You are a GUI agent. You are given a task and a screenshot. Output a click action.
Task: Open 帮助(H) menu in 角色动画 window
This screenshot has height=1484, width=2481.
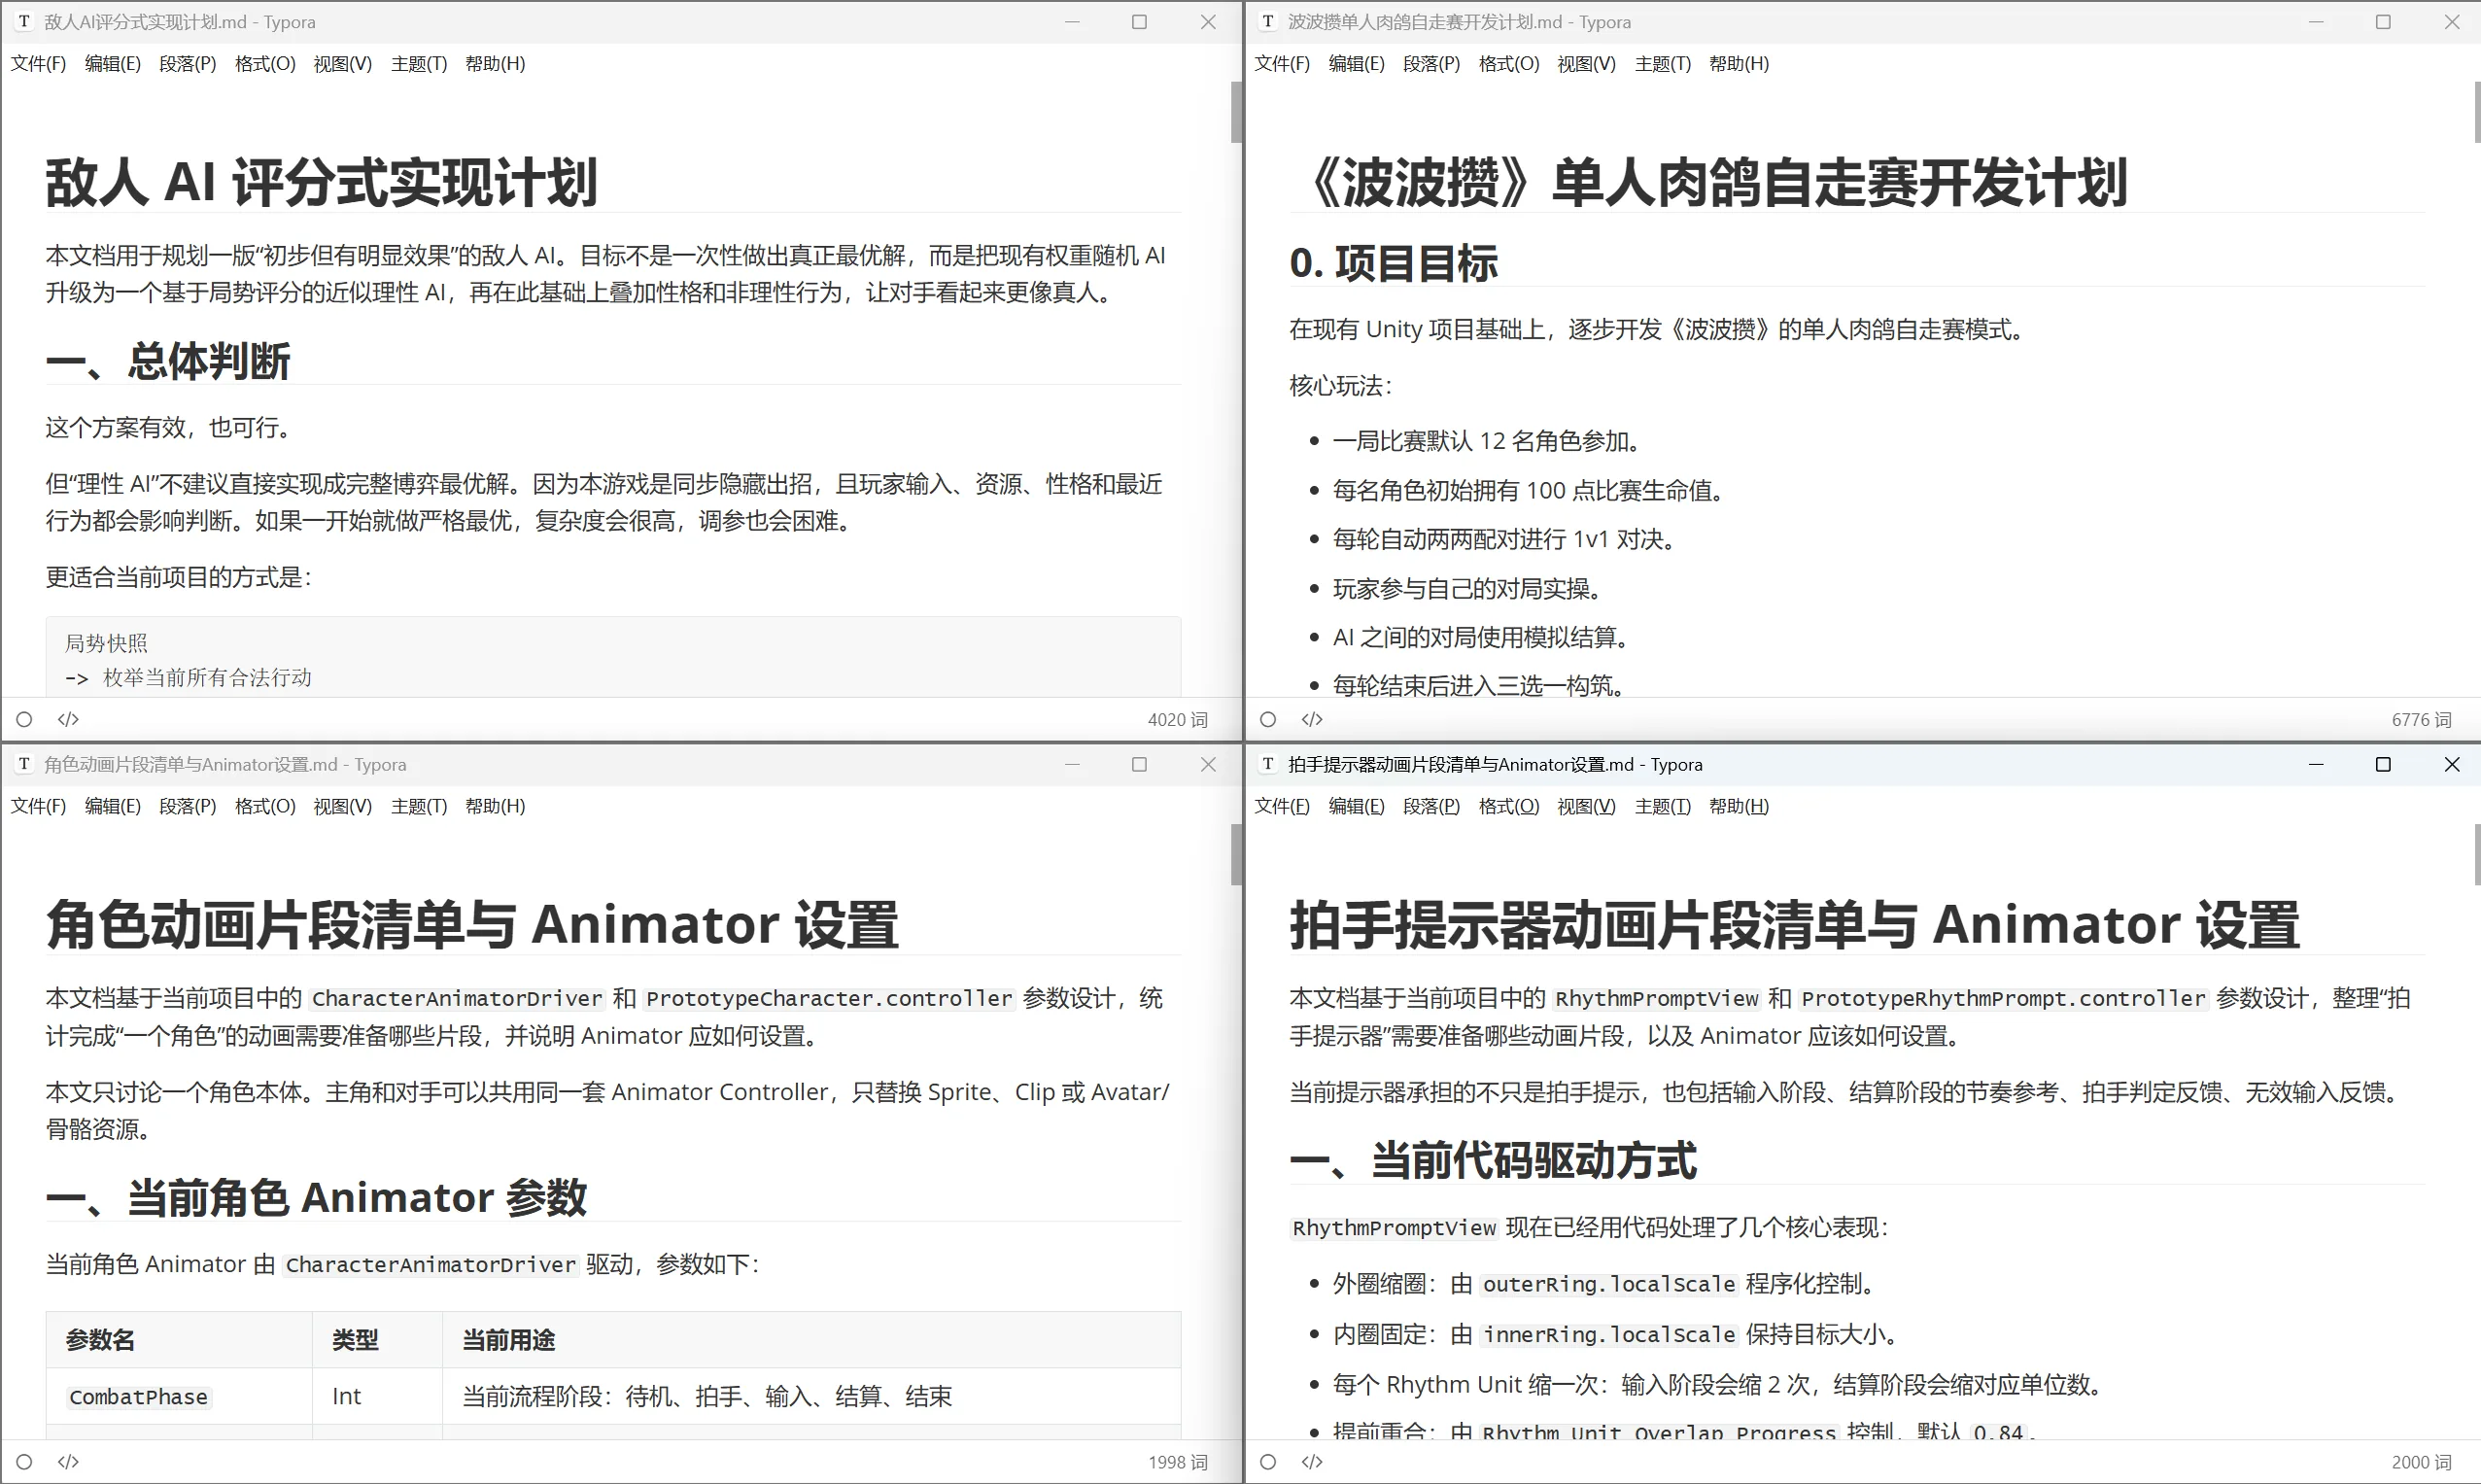495,806
